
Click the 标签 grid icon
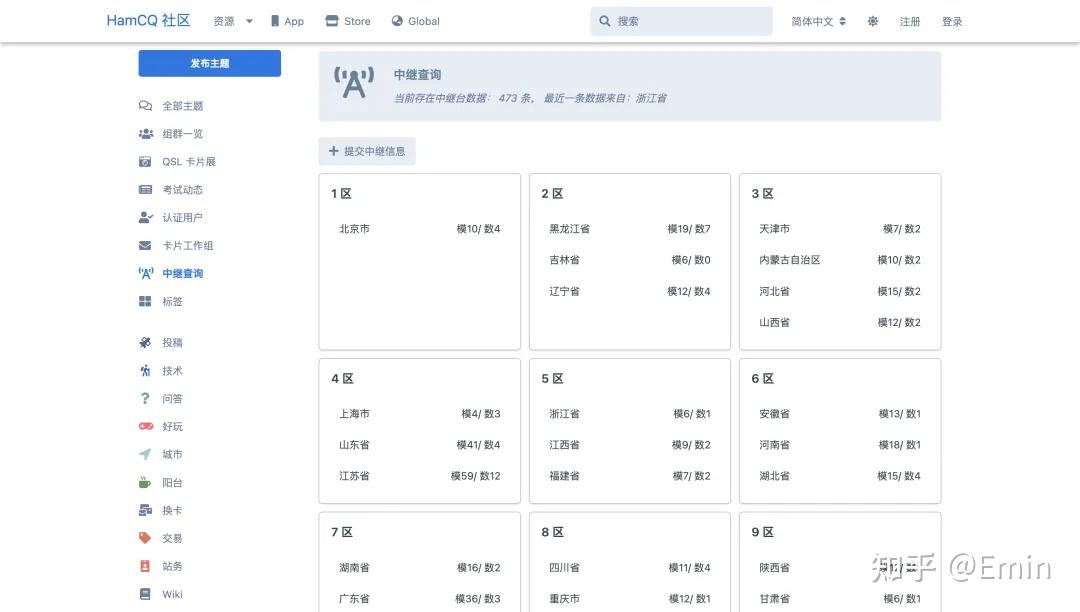click(x=145, y=301)
